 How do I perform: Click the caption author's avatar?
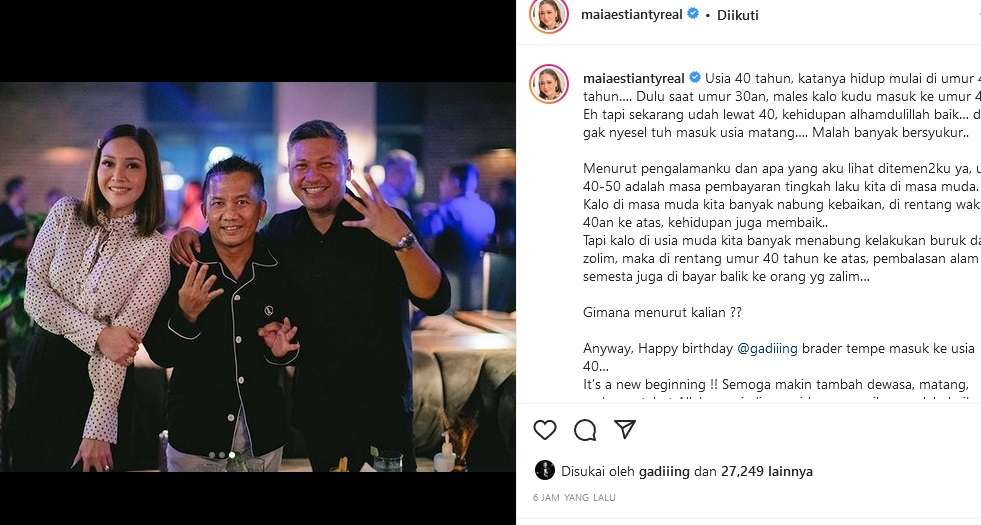pyautogui.click(x=549, y=83)
